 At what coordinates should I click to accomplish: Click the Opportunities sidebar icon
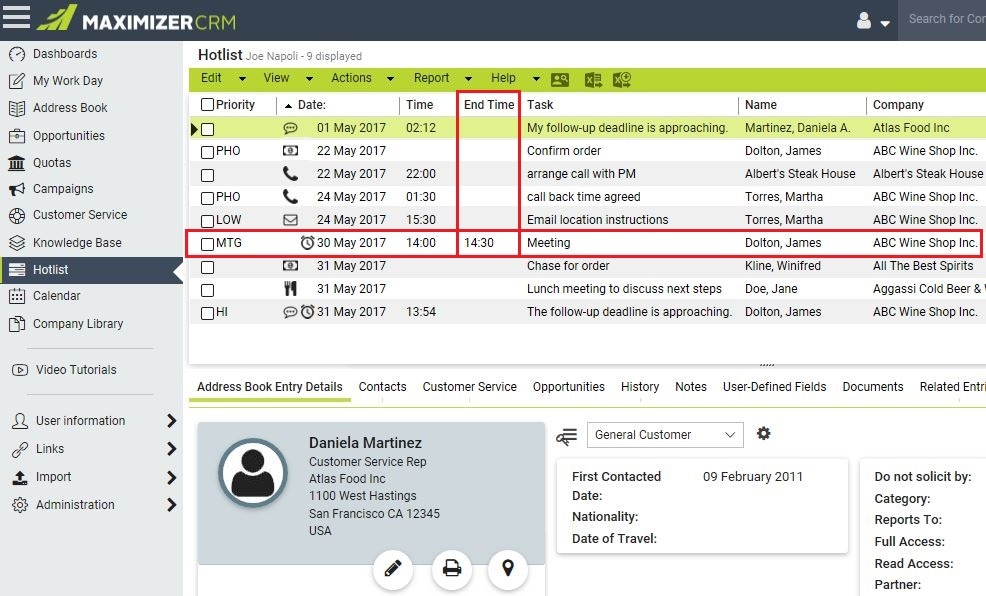click(x=17, y=136)
